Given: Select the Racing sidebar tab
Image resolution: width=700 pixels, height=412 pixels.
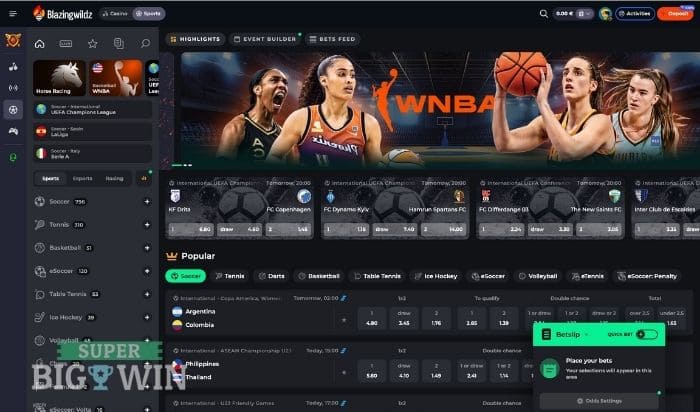Looking at the screenshot, I should point(114,179).
